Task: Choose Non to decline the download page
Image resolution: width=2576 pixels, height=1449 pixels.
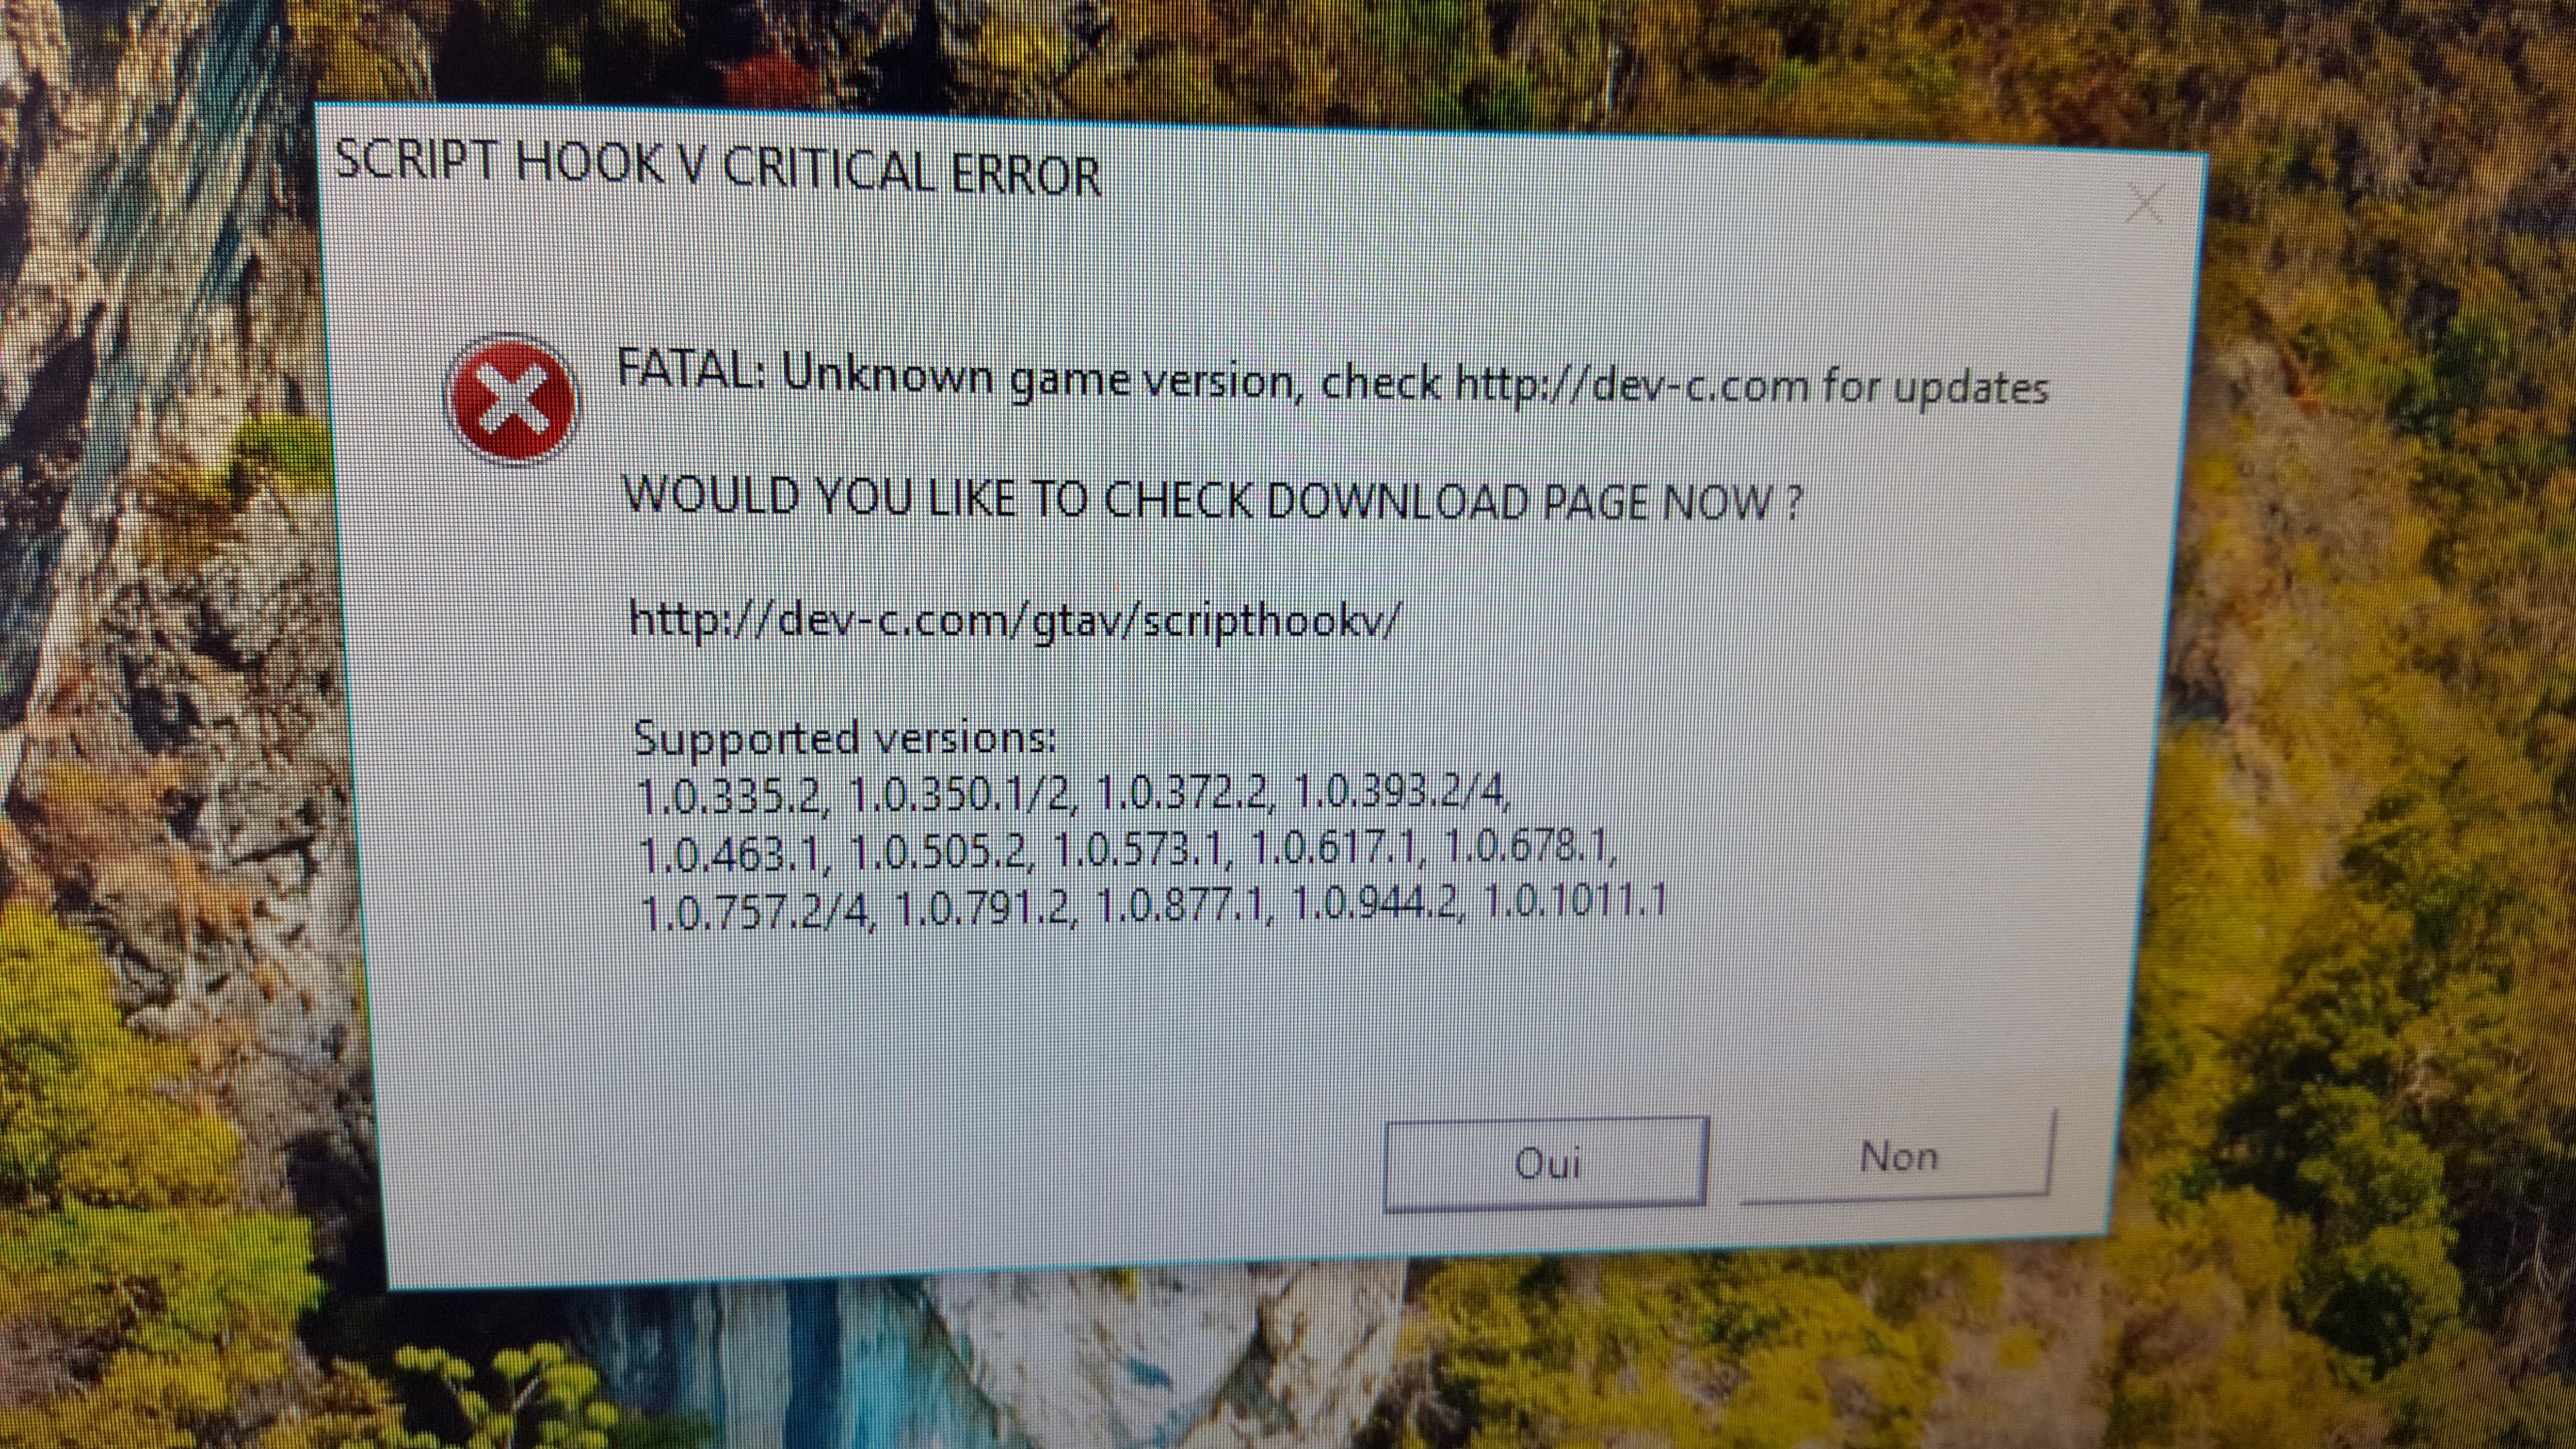Action: [1897, 1155]
